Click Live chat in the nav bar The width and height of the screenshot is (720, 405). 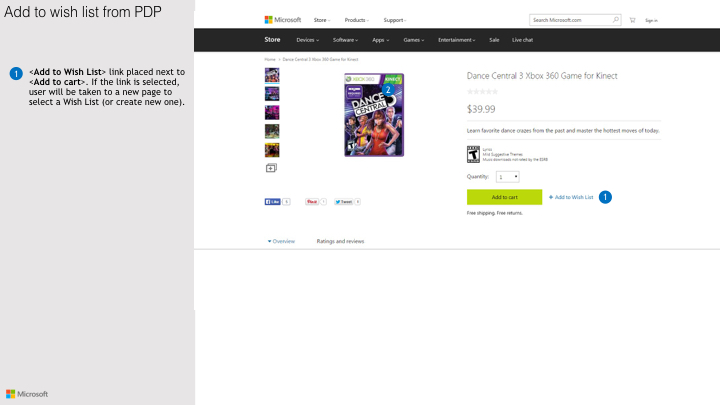click(x=523, y=40)
